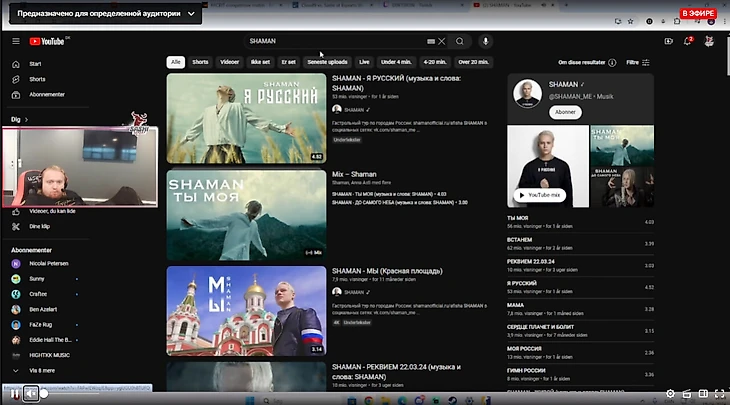Open the notifications bell

(688, 41)
